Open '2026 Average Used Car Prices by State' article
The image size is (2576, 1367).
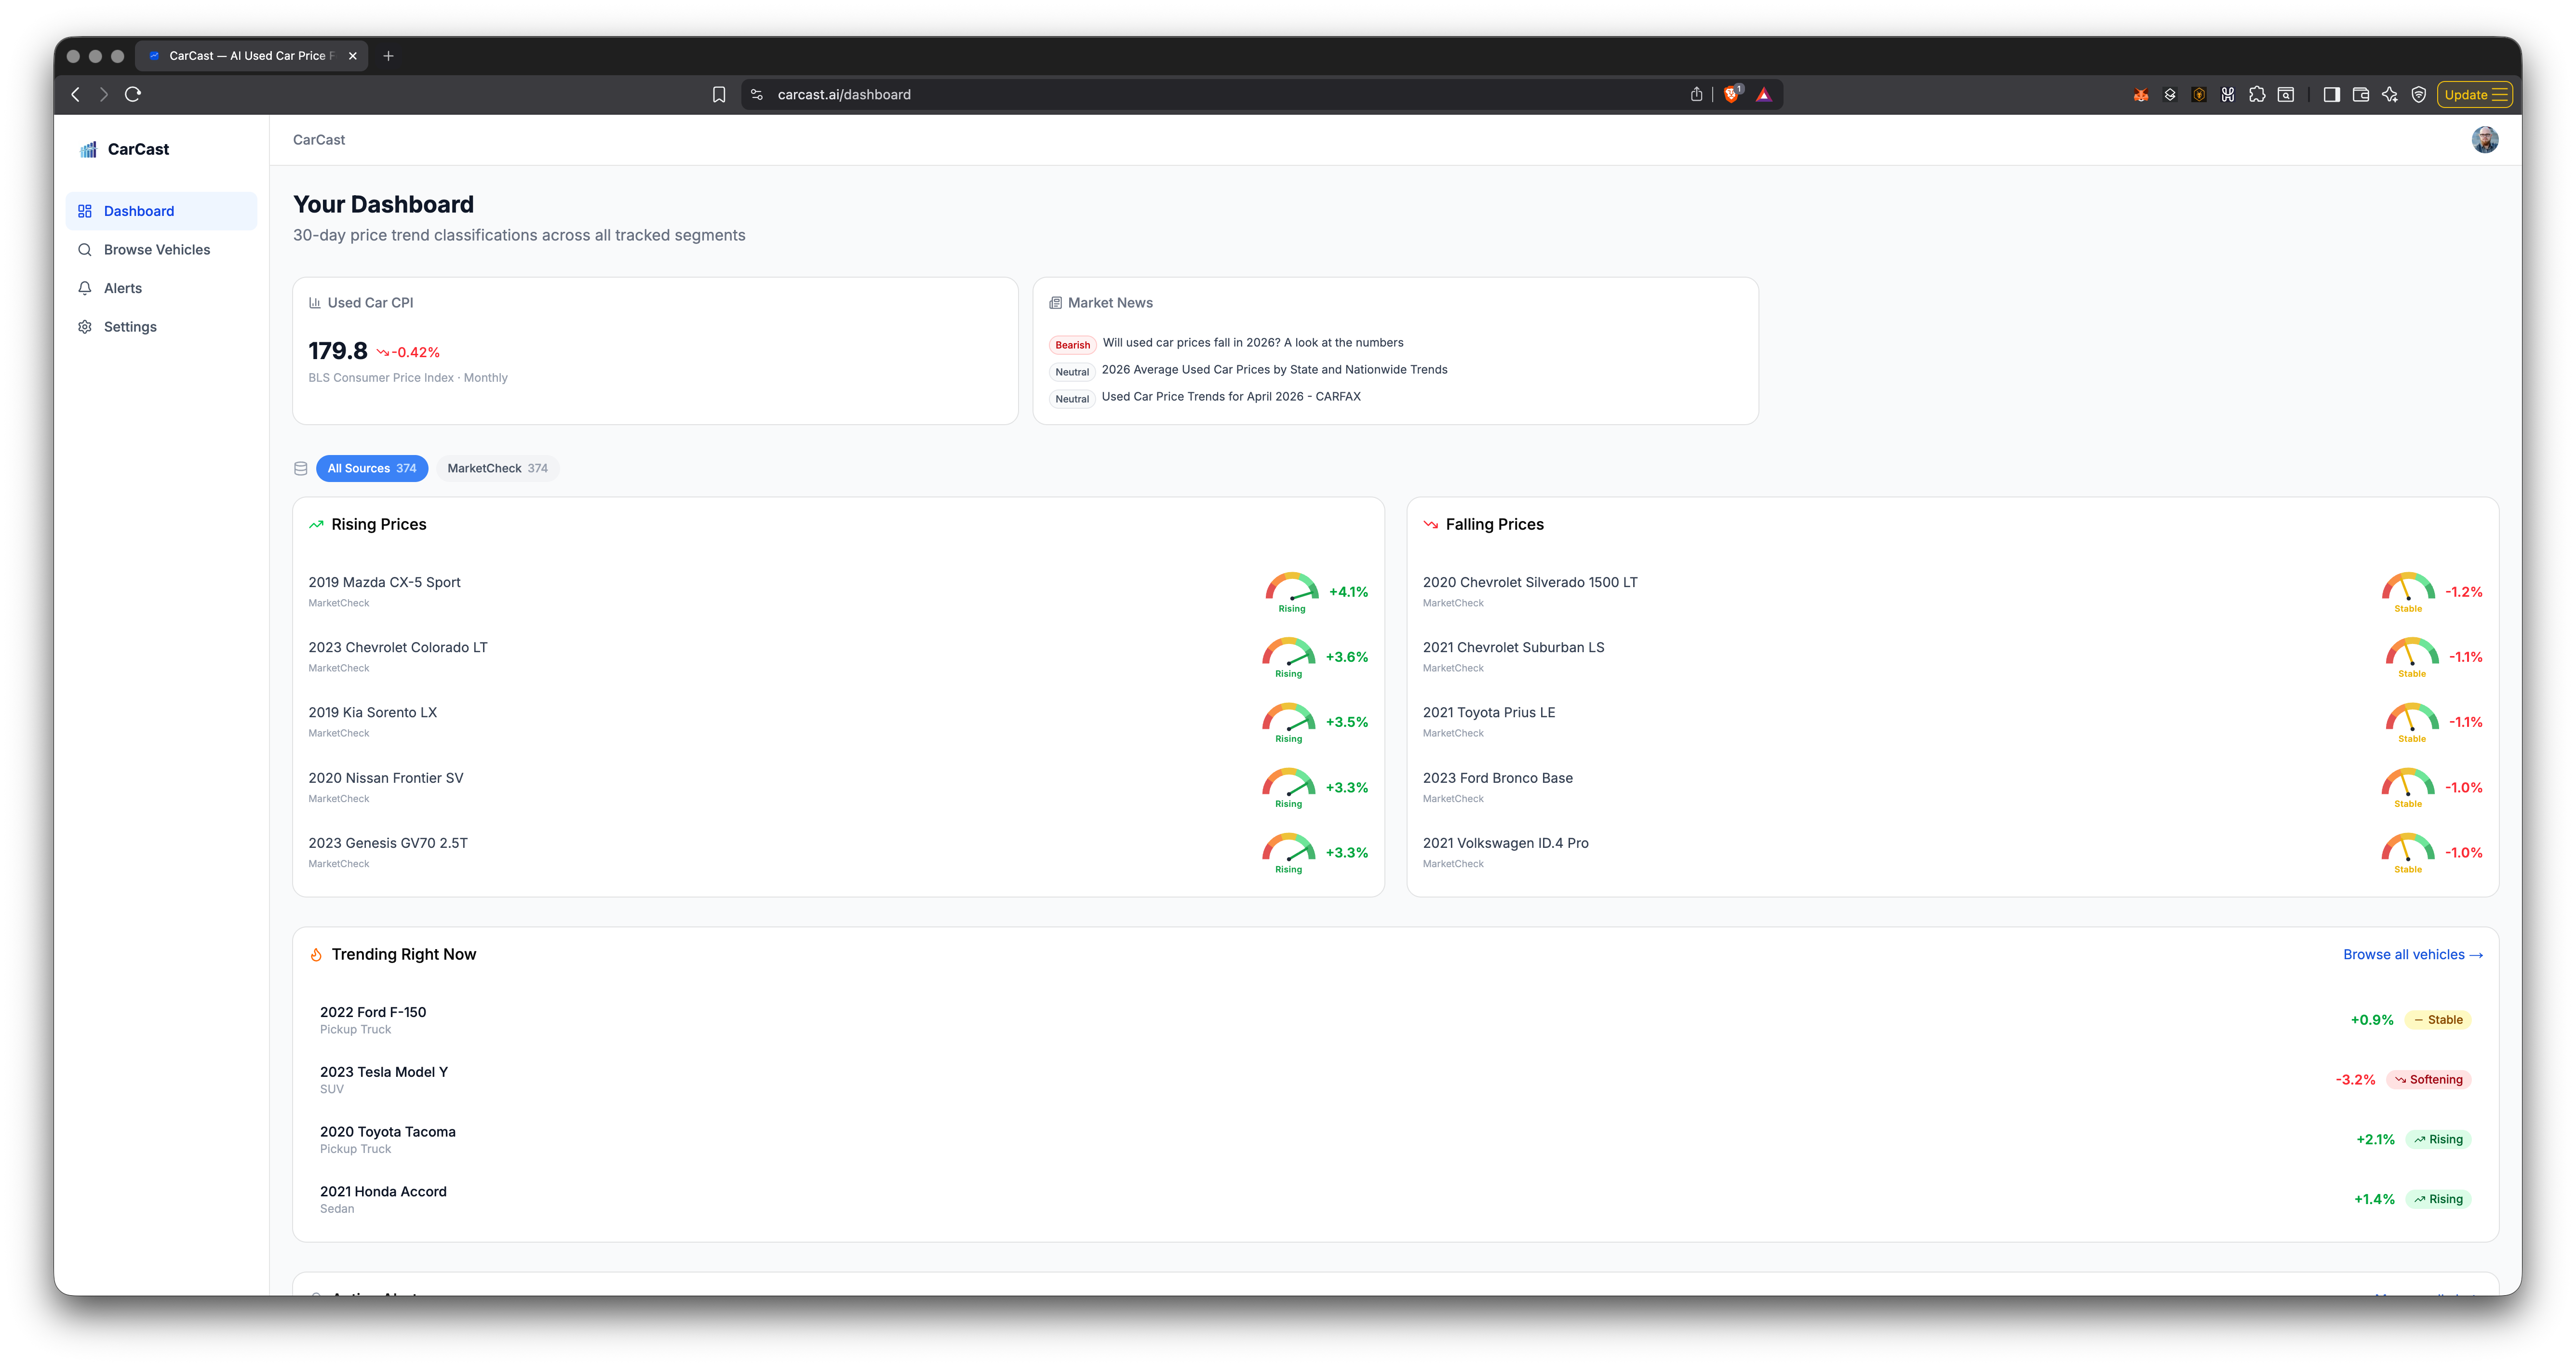tap(1275, 370)
